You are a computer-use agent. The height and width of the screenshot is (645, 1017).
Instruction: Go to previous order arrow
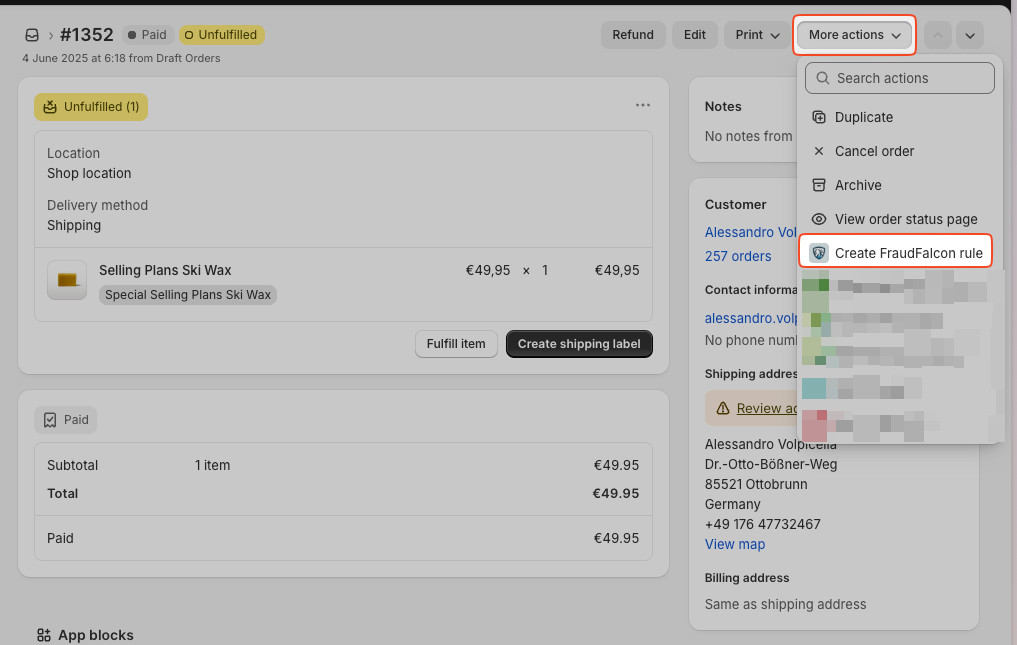938,35
